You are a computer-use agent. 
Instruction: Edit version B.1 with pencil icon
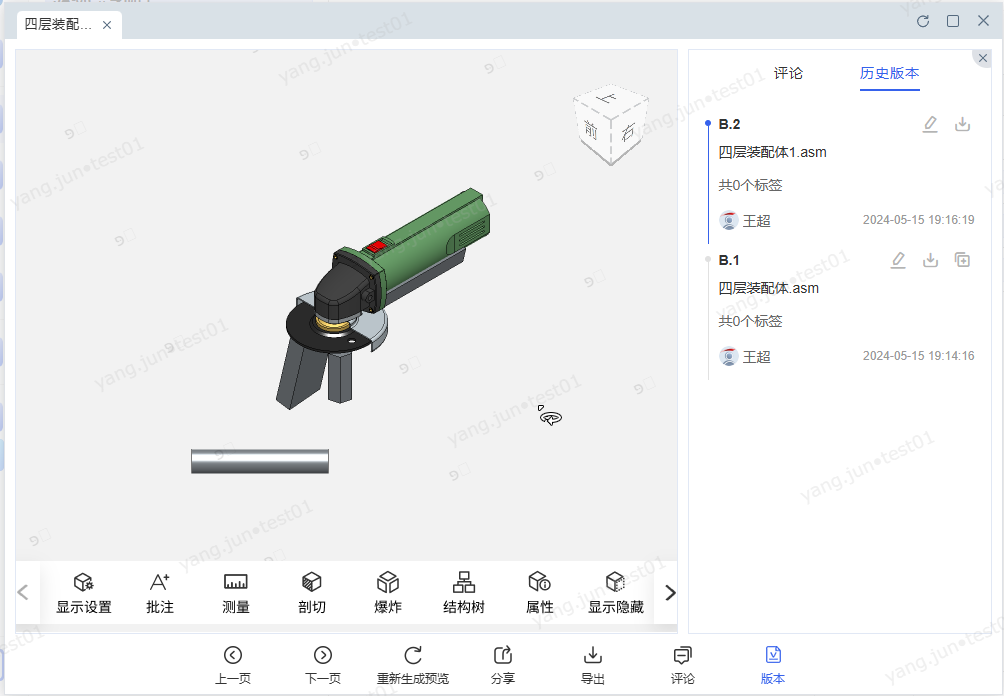[x=898, y=260]
